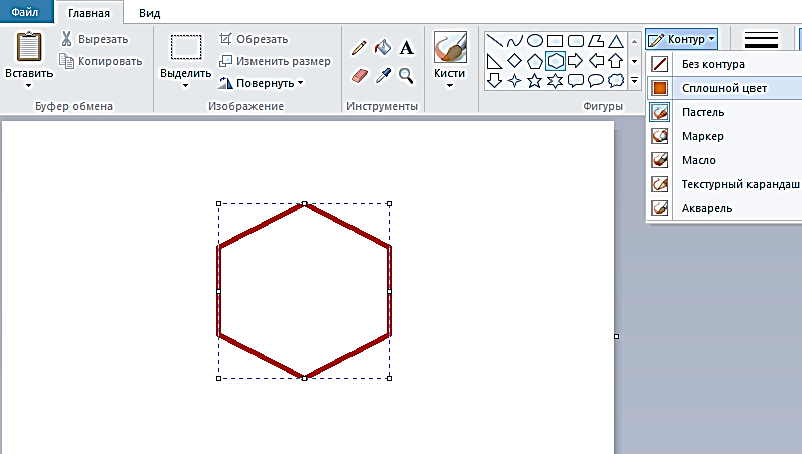Choose the Cloud callout shape
This screenshot has width=802, height=454.
[616, 81]
